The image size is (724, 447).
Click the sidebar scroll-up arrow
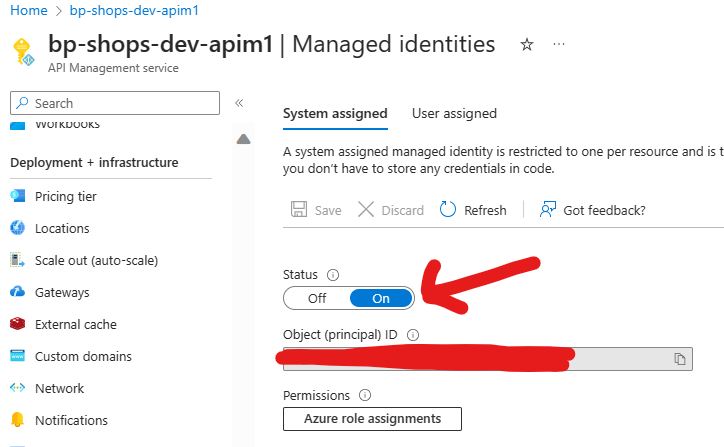point(243,139)
